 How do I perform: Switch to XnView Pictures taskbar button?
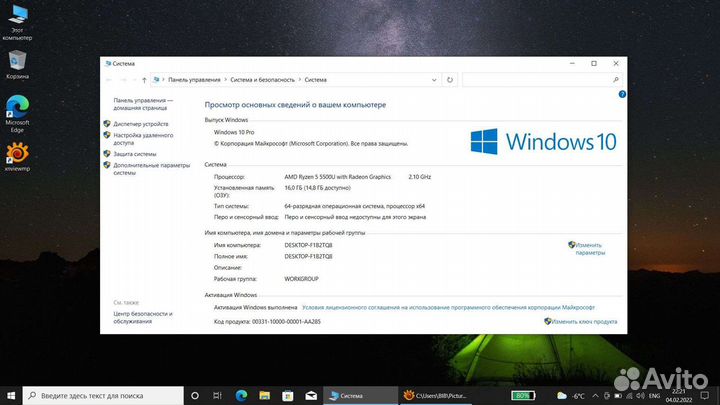click(x=435, y=395)
